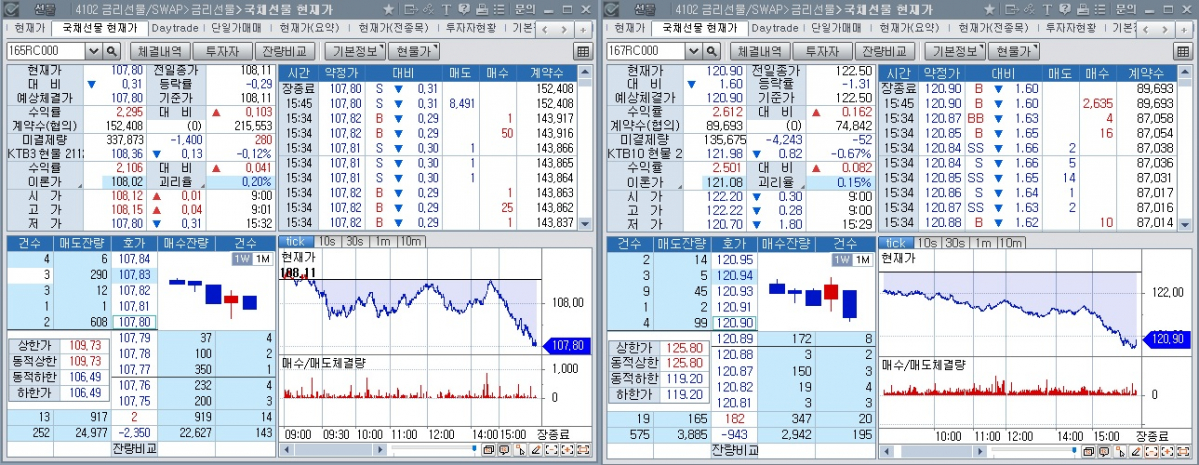The image size is (1199, 465).
Task: Switch to 투자자현황 tab in right window
Action: tap(1072, 28)
